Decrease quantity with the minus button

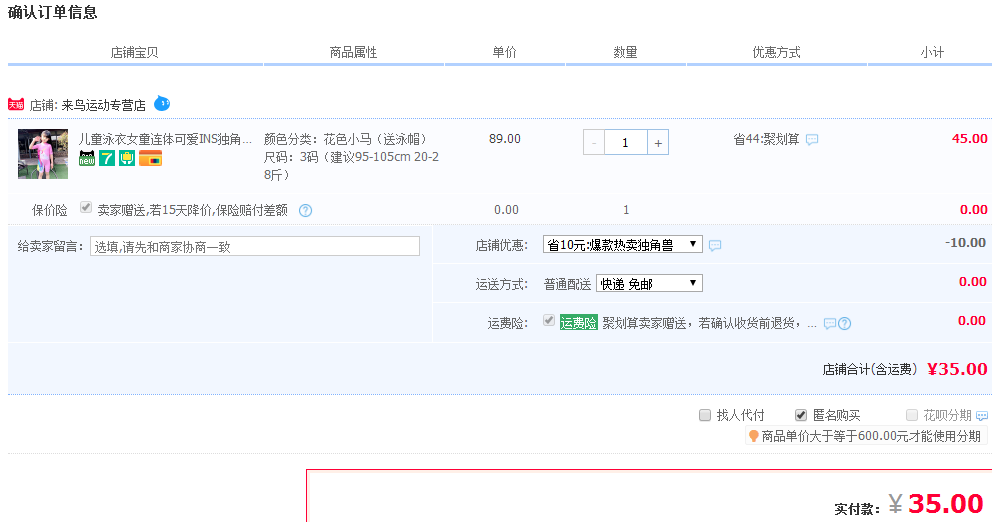pyautogui.click(x=593, y=142)
